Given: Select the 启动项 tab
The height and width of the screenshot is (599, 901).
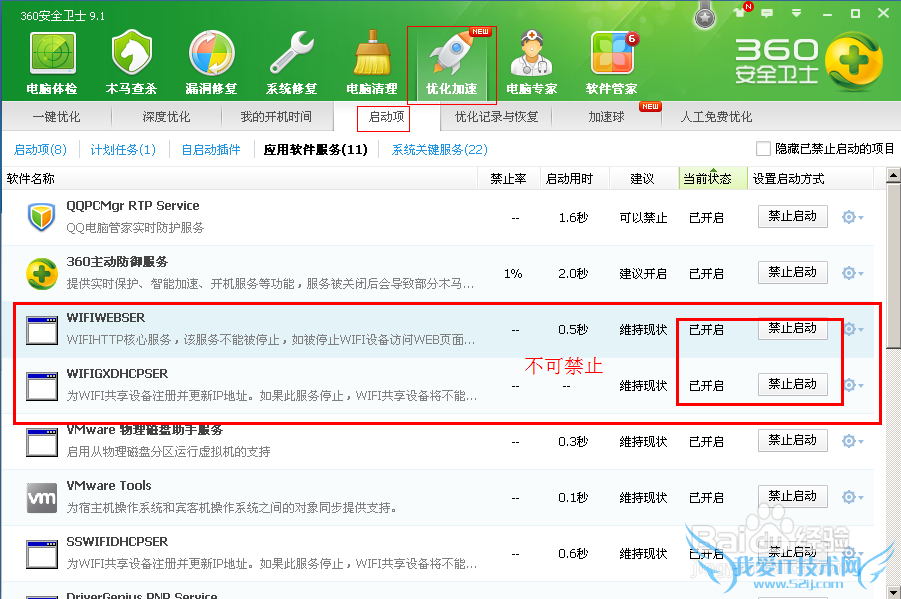Looking at the screenshot, I should pos(386,117).
